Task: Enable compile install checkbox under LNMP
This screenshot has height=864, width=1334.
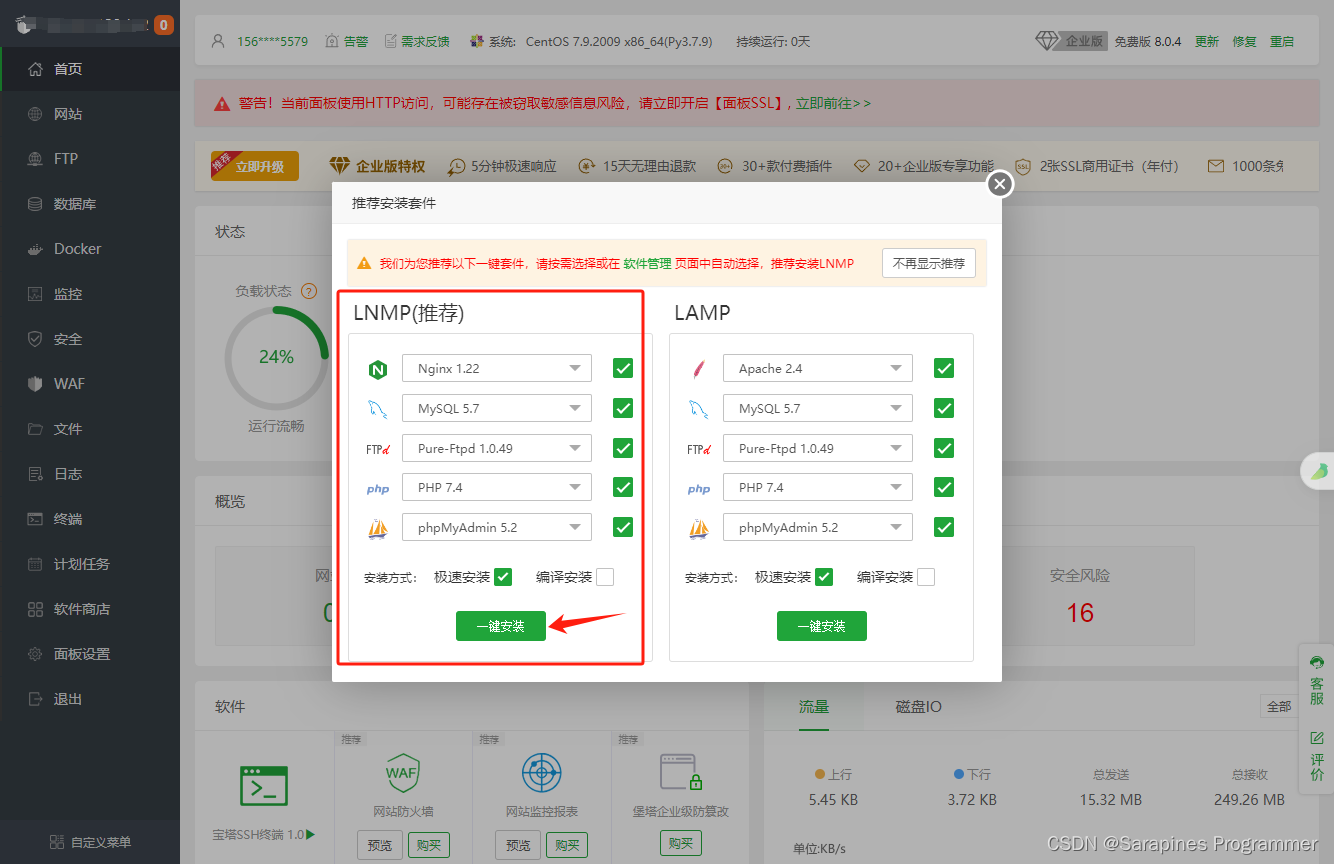Action: (605, 577)
